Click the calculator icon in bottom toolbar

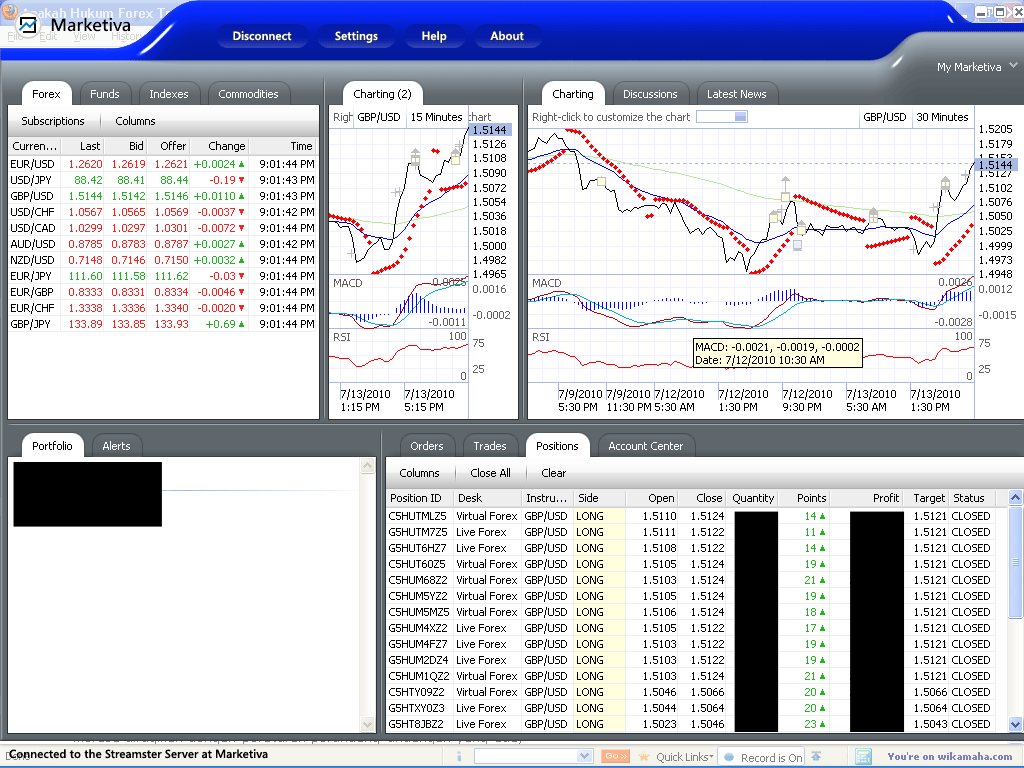tap(863, 756)
